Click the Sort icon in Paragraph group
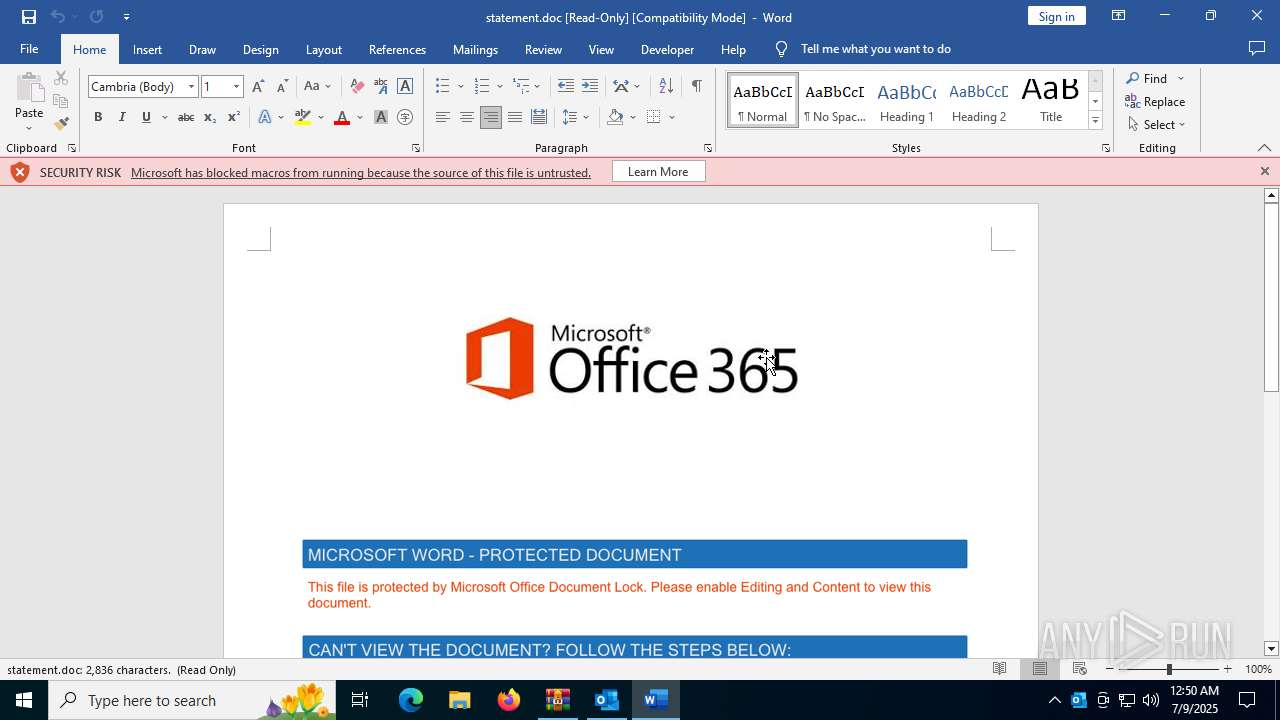 (x=666, y=87)
